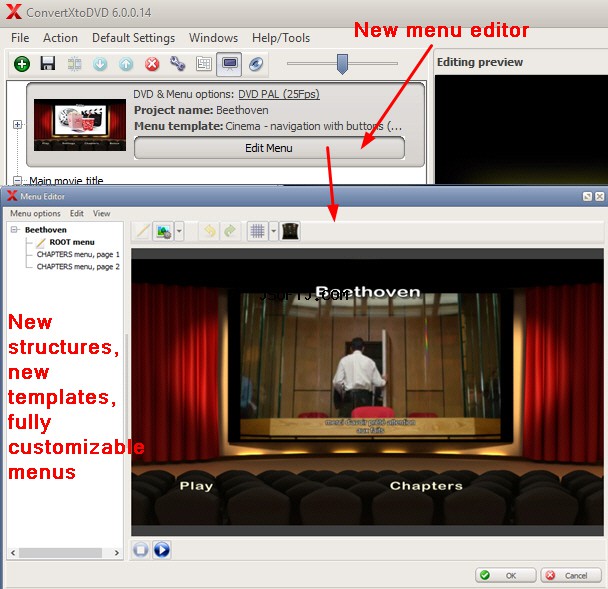Click the blue move down arrow icon
608x589 pixels.
pyautogui.click(x=100, y=64)
